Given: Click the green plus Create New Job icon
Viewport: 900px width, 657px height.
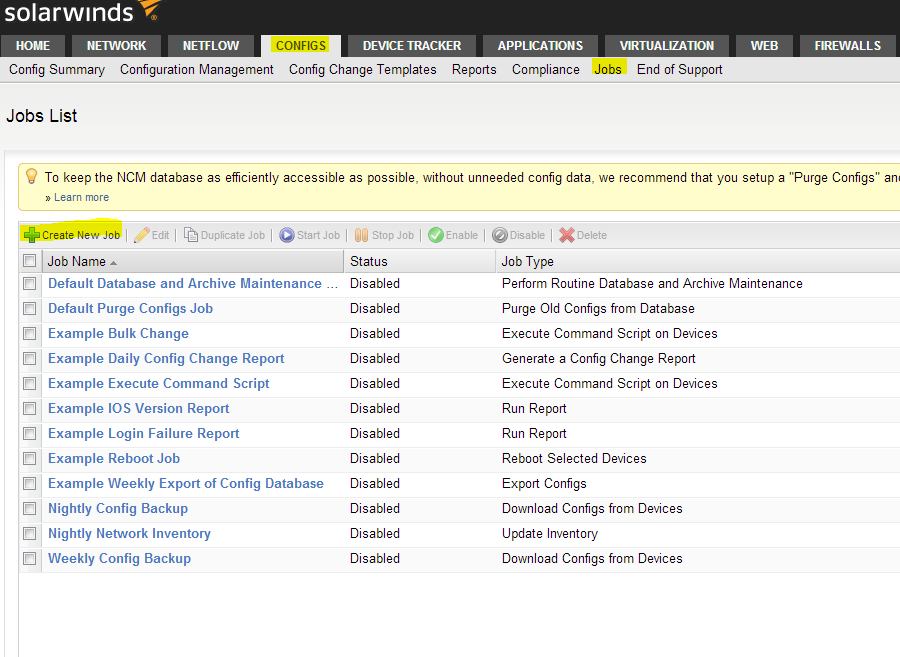Looking at the screenshot, I should [x=32, y=235].
